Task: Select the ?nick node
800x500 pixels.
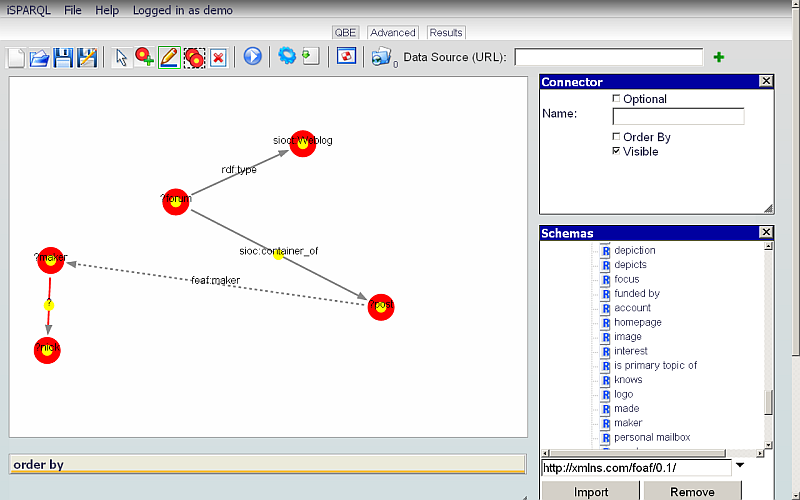Action: tap(47, 351)
